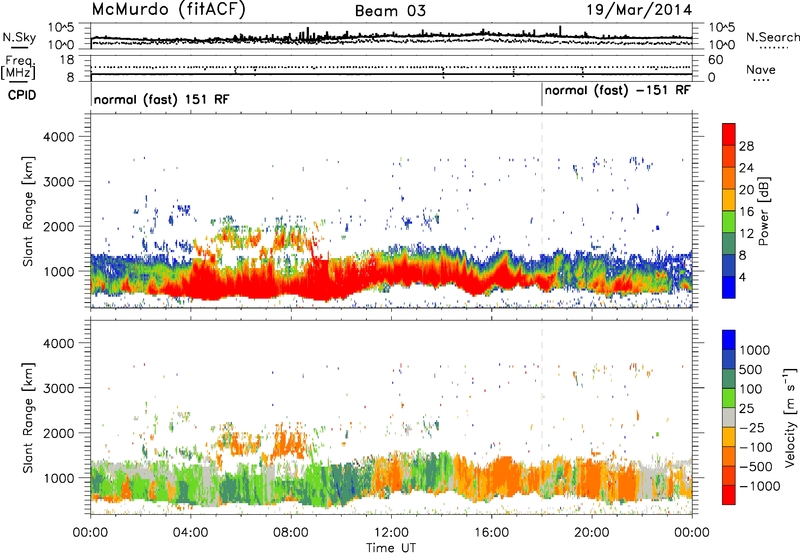Click the N.Sky legend label
This screenshot has width=800, height=554.
(x=19, y=37)
